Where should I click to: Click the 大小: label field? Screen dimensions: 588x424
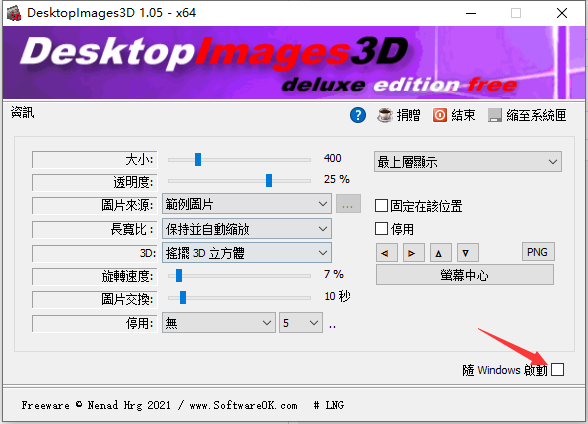(x=94, y=160)
